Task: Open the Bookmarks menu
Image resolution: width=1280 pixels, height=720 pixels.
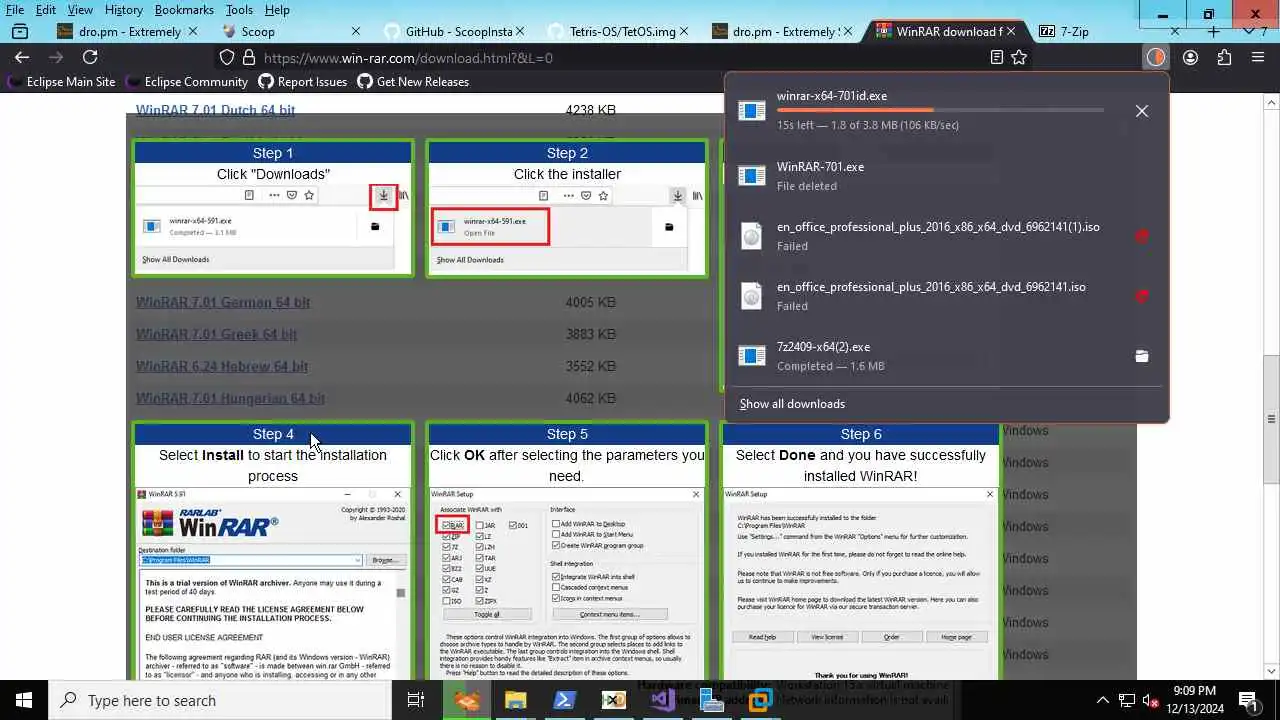Action: coord(184,9)
